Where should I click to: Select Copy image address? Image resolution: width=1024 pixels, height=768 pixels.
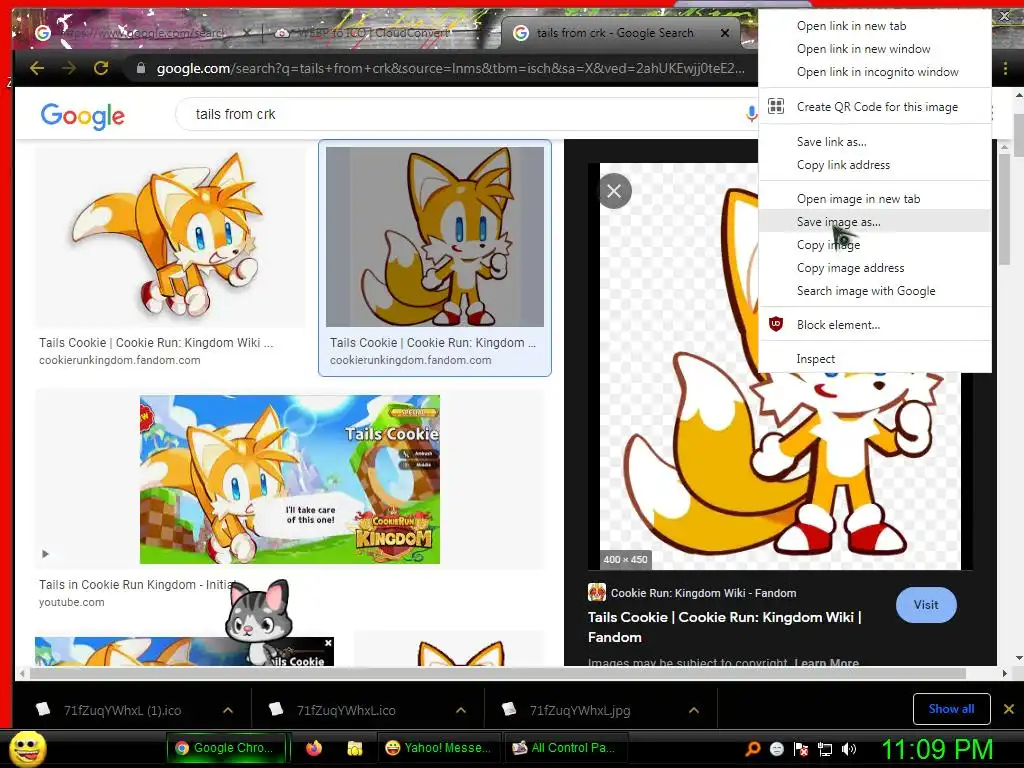point(874,268)
